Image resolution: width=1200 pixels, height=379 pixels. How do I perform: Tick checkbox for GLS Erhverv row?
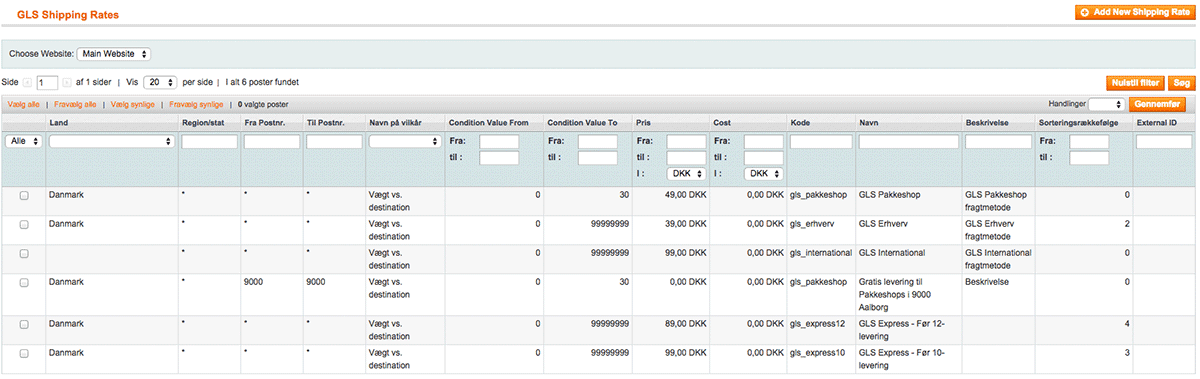24,224
